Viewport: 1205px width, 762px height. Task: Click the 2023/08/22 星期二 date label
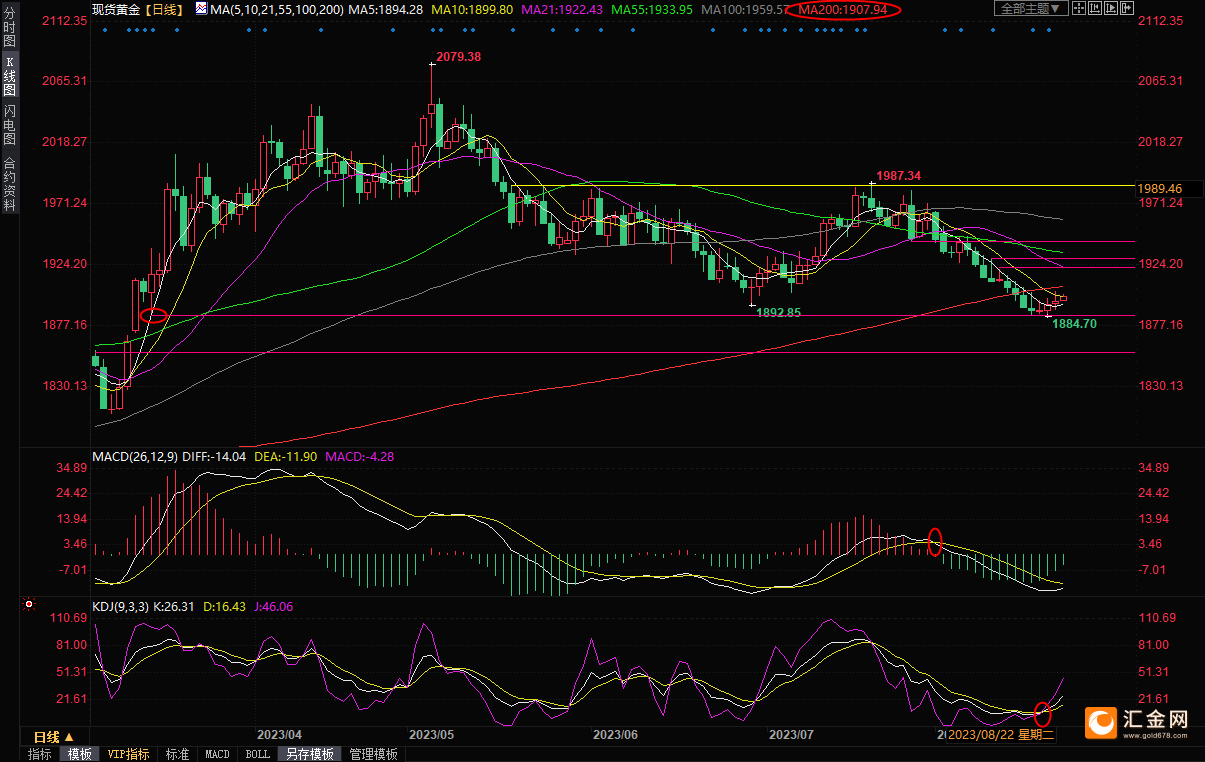coord(1001,734)
